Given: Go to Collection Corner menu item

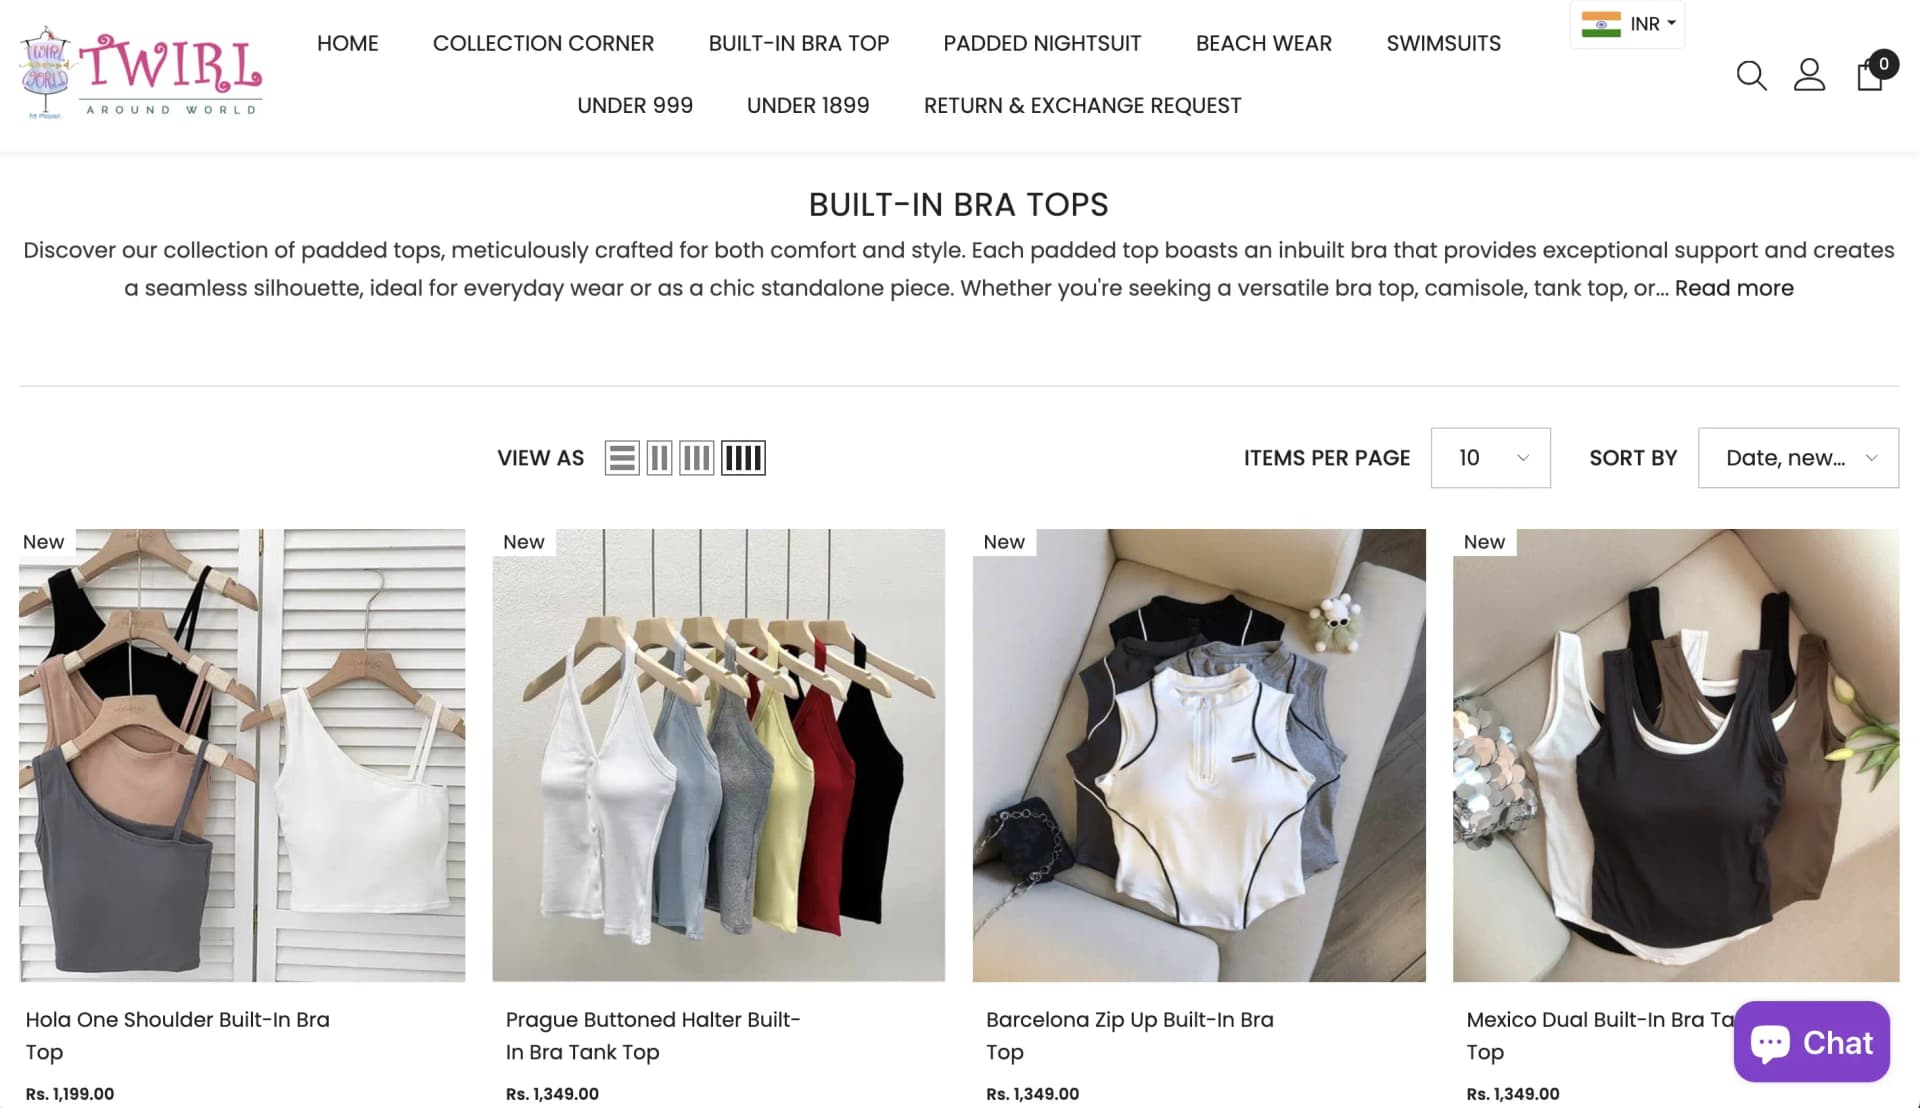Looking at the screenshot, I should (x=543, y=44).
